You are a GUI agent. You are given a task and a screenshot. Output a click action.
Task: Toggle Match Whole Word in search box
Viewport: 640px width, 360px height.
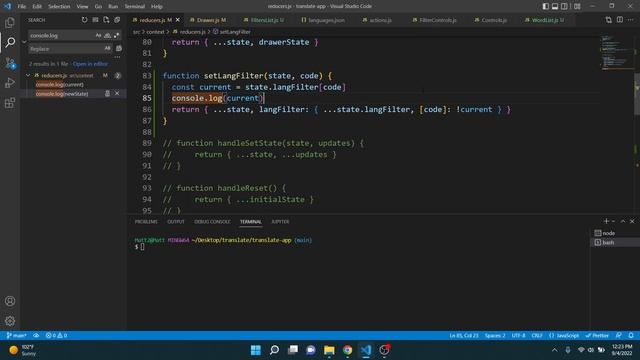pos(107,36)
